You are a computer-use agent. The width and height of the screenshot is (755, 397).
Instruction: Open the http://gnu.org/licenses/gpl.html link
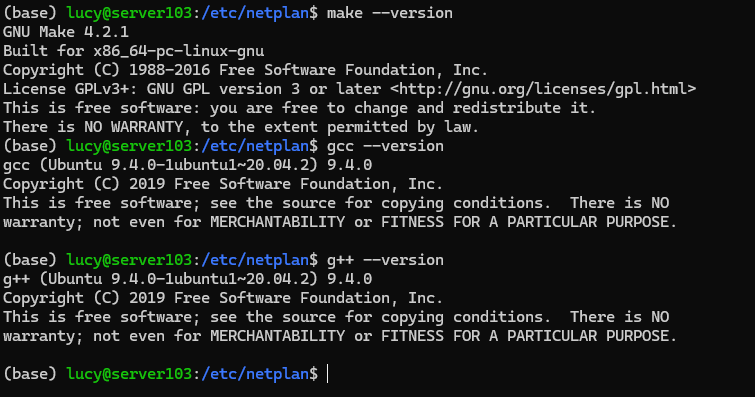tap(543, 89)
